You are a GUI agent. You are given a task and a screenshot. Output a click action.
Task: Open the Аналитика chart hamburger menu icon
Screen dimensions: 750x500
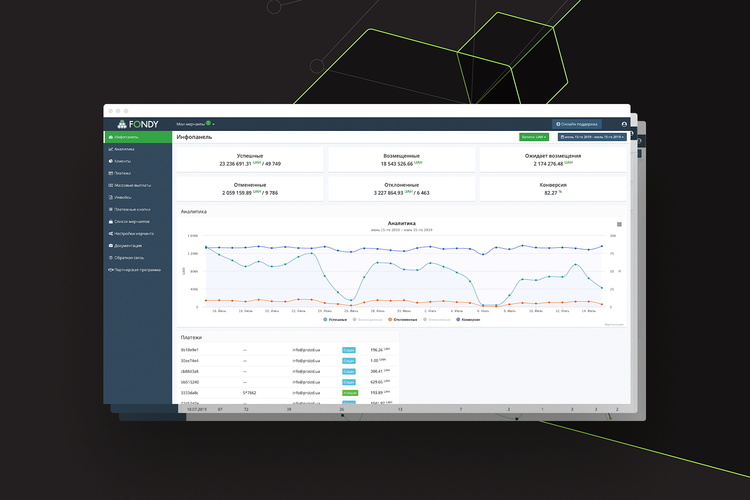pyautogui.click(x=619, y=224)
